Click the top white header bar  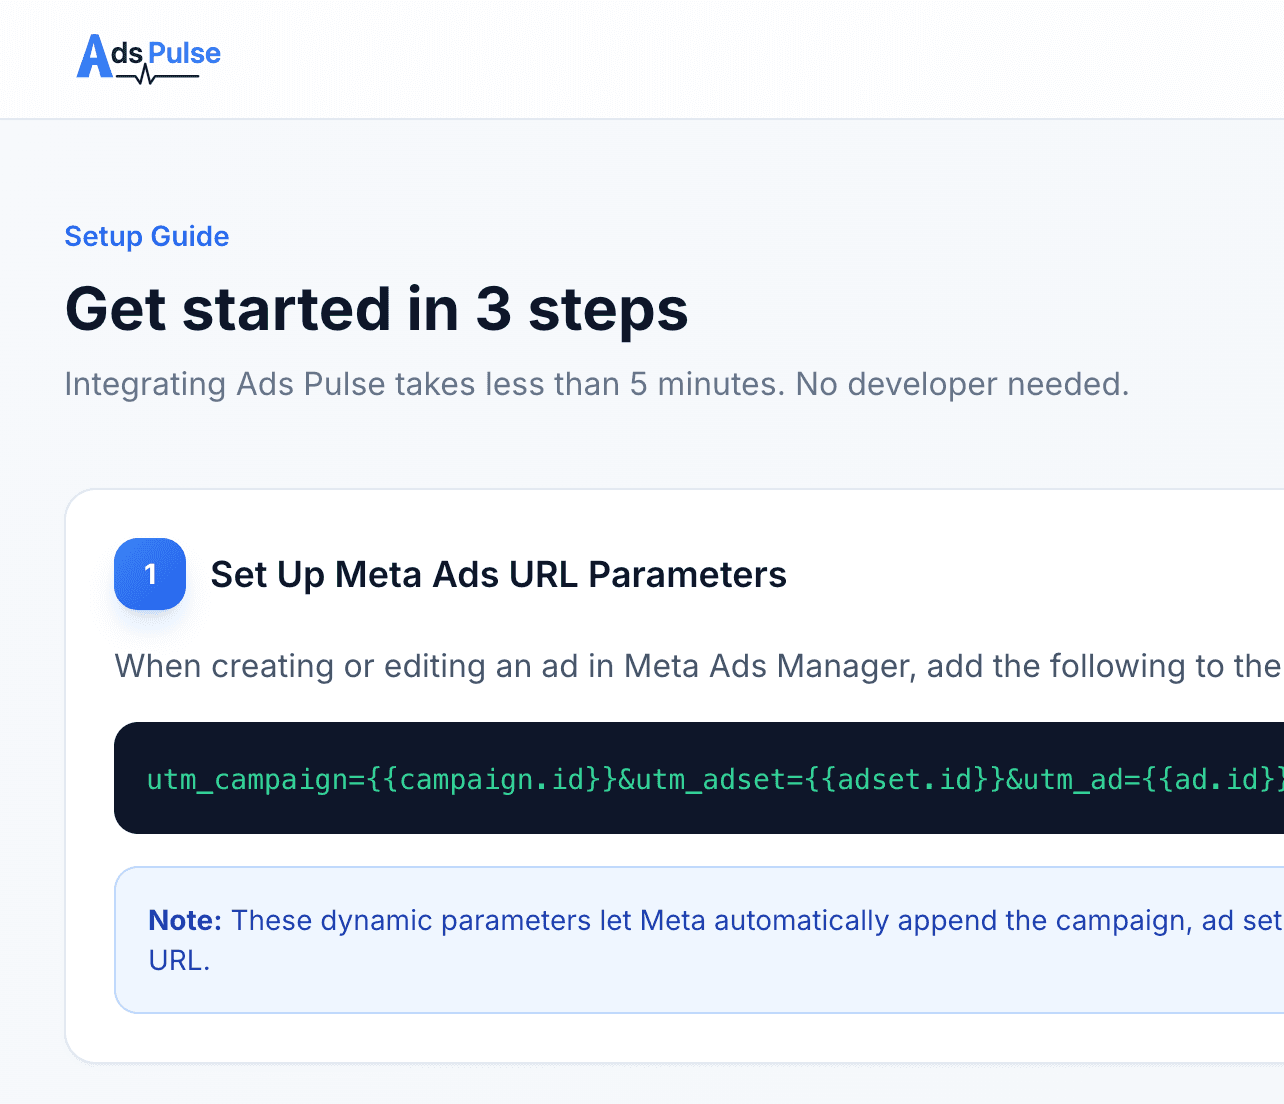(x=642, y=58)
